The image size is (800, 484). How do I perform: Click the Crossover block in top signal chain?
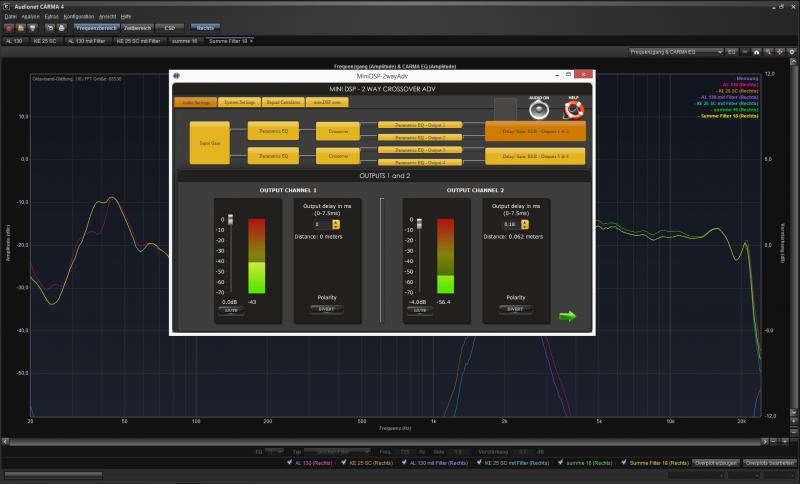[337, 131]
